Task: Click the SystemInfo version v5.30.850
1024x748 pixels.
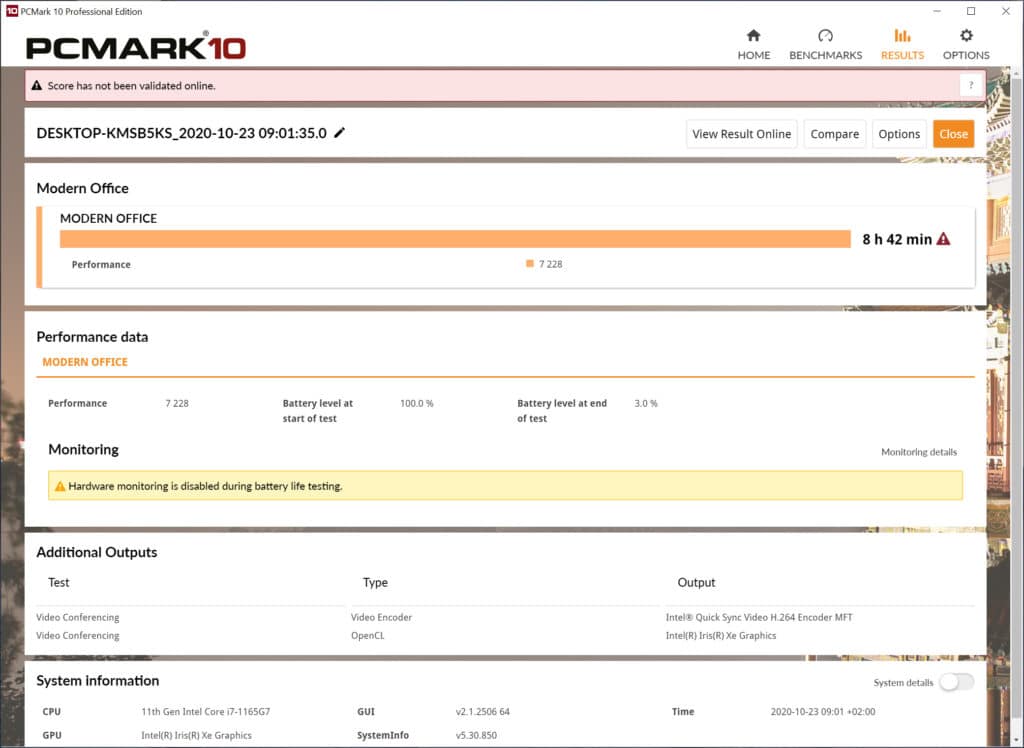Action: pyautogui.click(x=476, y=735)
